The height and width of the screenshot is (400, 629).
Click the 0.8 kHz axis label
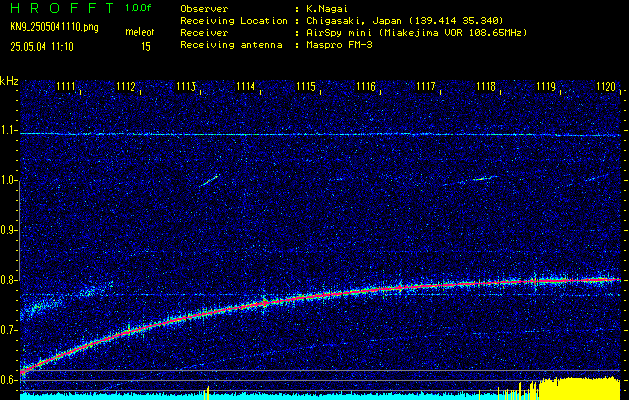[x=9, y=280]
